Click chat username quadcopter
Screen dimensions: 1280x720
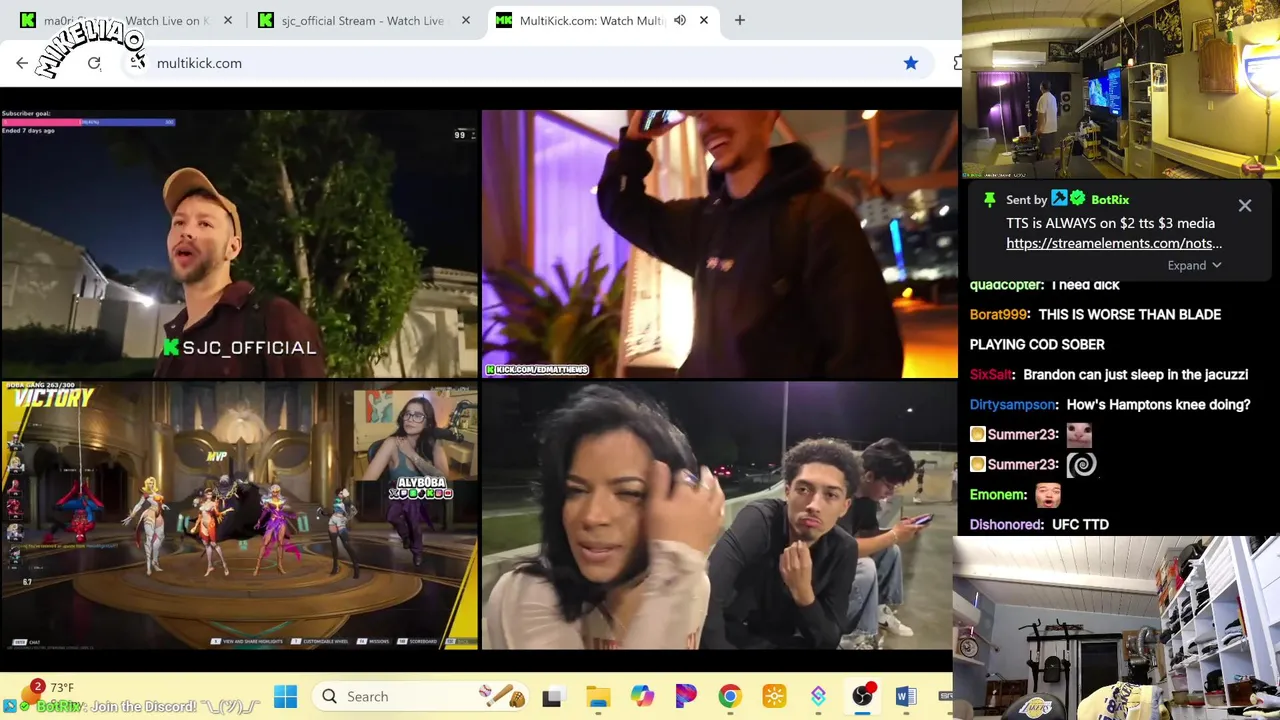[1007, 285]
